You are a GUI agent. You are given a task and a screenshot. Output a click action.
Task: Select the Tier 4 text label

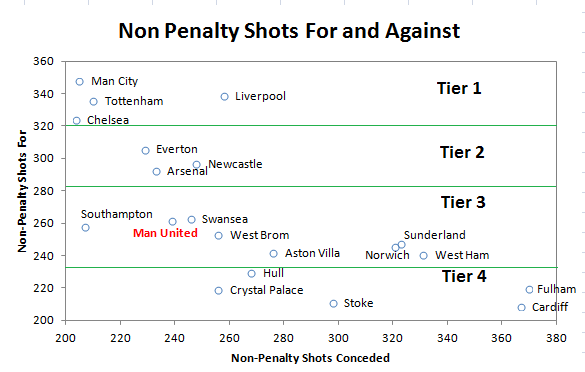[x=464, y=276]
